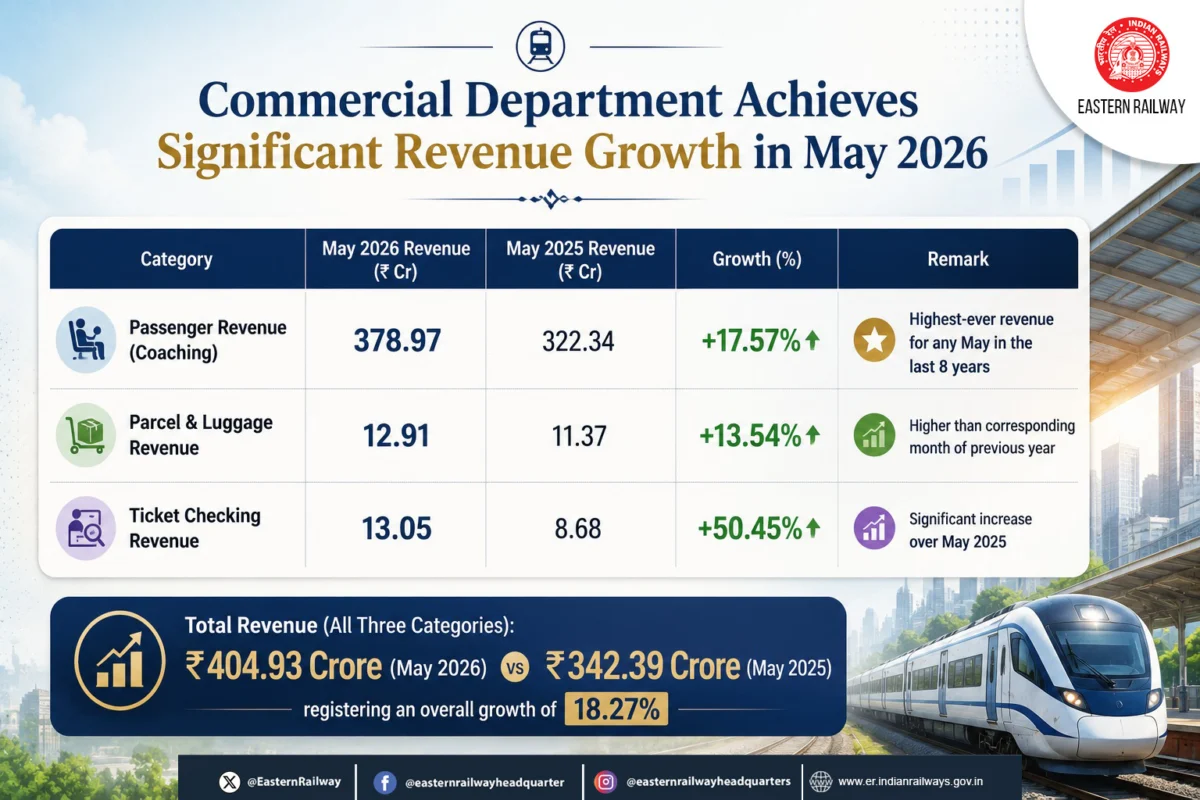Click the Parcel & Luggage trolley icon
1200x800 pixels.
pyautogui.click(x=86, y=435)
